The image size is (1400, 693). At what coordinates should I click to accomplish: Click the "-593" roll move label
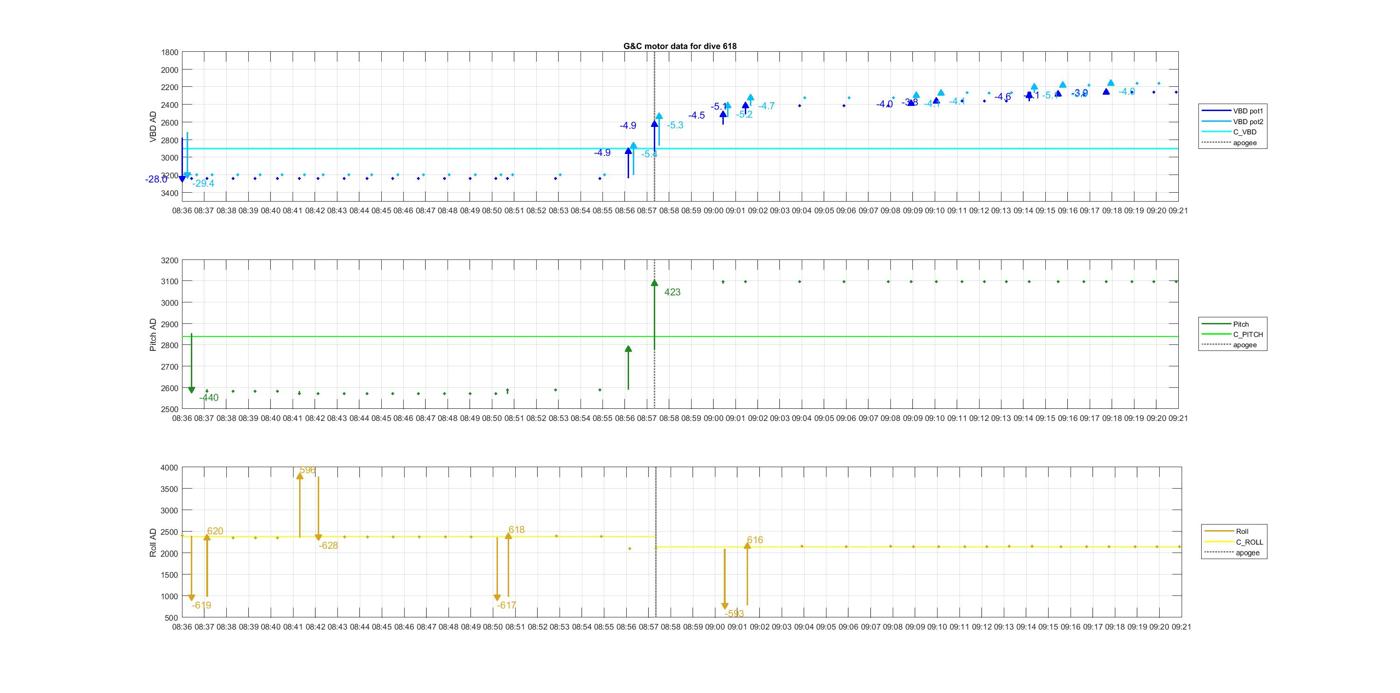pos(734,614)
